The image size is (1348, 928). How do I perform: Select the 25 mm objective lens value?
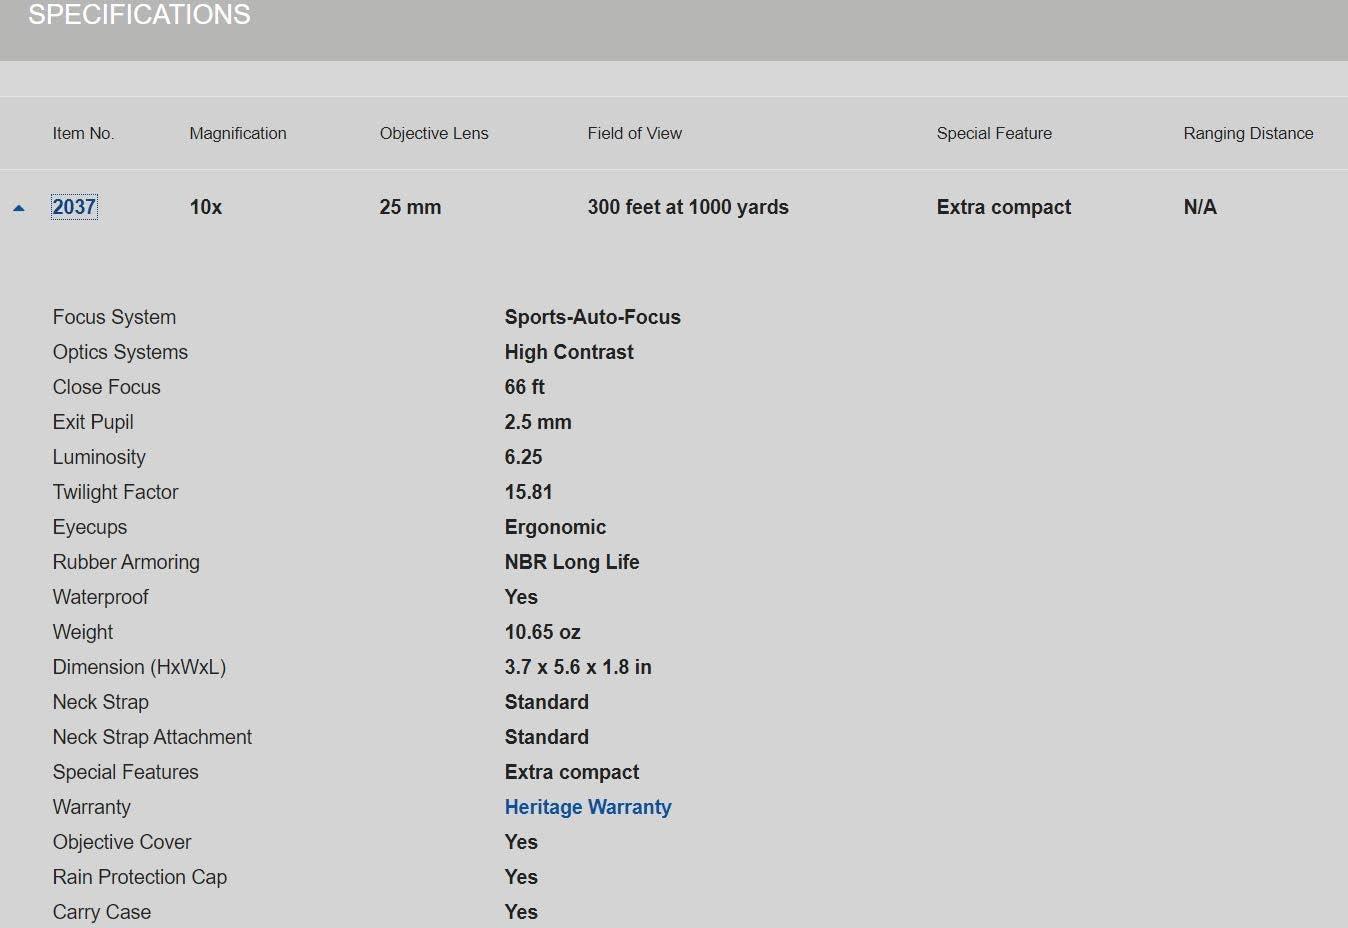[x=409, y=207]
